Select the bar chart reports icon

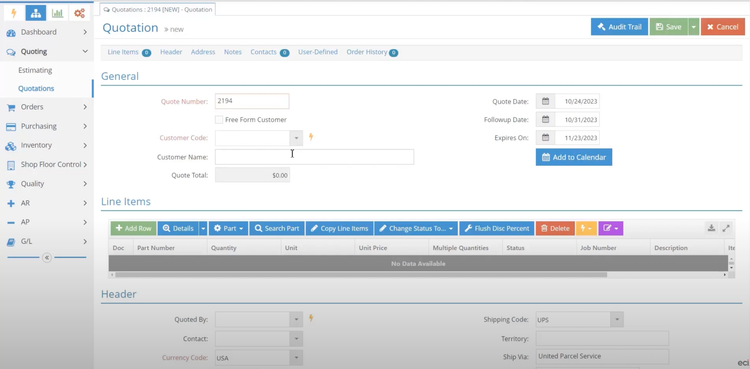tap(57, 13)
